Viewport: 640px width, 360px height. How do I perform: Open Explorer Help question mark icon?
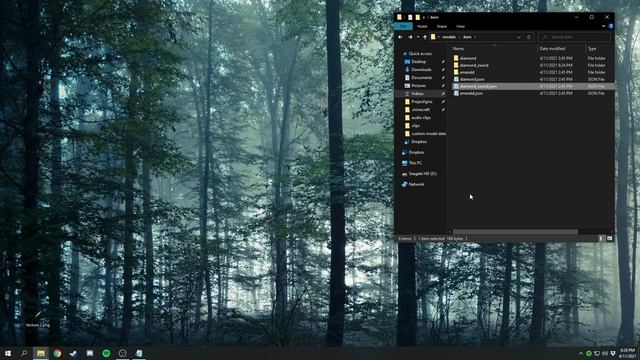611,26
